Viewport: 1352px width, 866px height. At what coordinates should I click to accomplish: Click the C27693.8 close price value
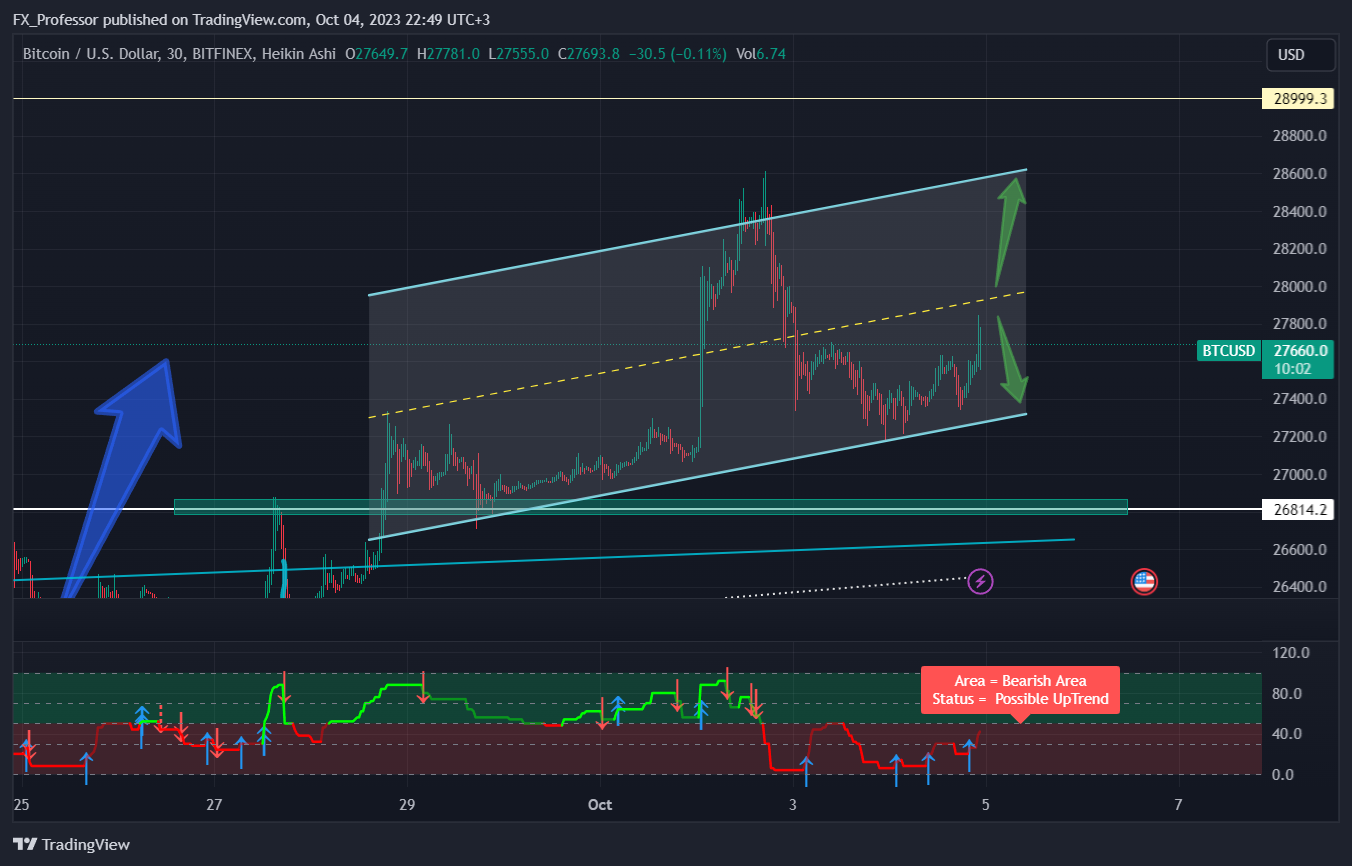[x=589, y=53]
